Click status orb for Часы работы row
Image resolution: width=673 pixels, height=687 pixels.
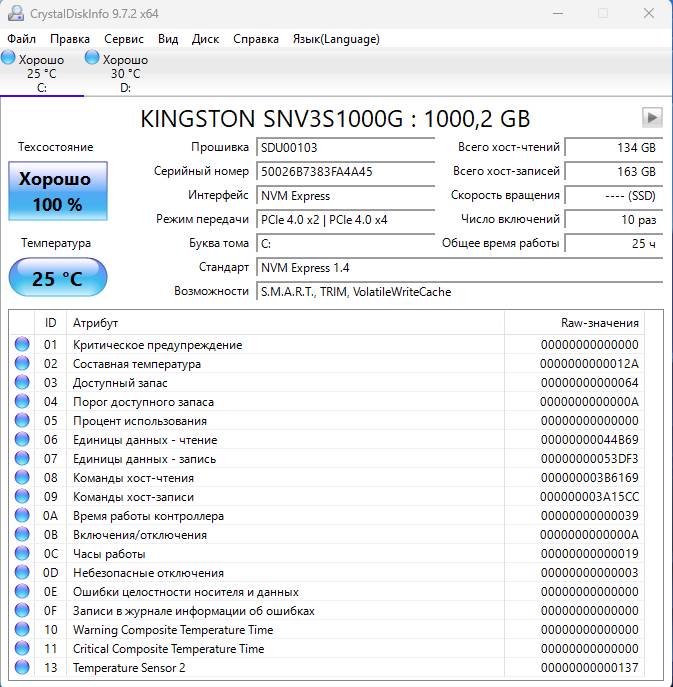tap(22, 554)
